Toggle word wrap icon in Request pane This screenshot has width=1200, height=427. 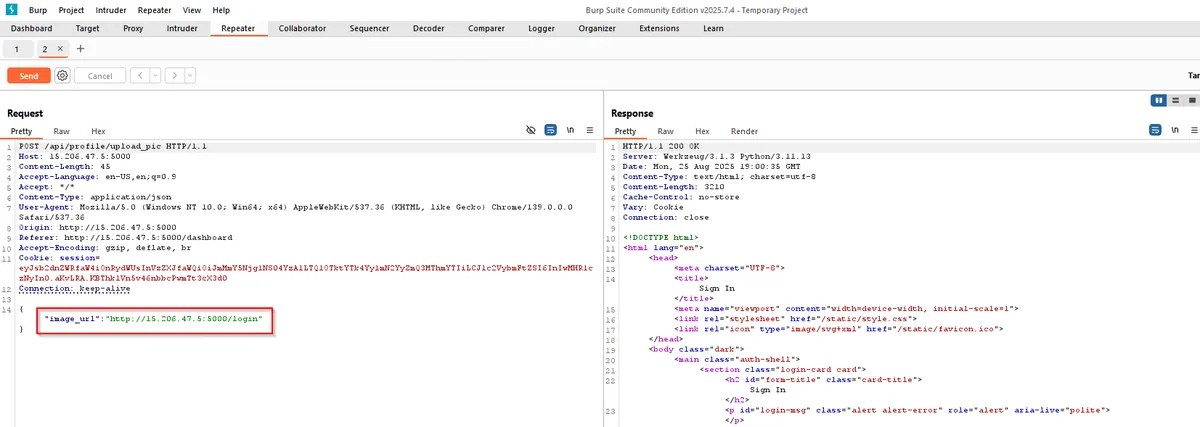[551, 131]
